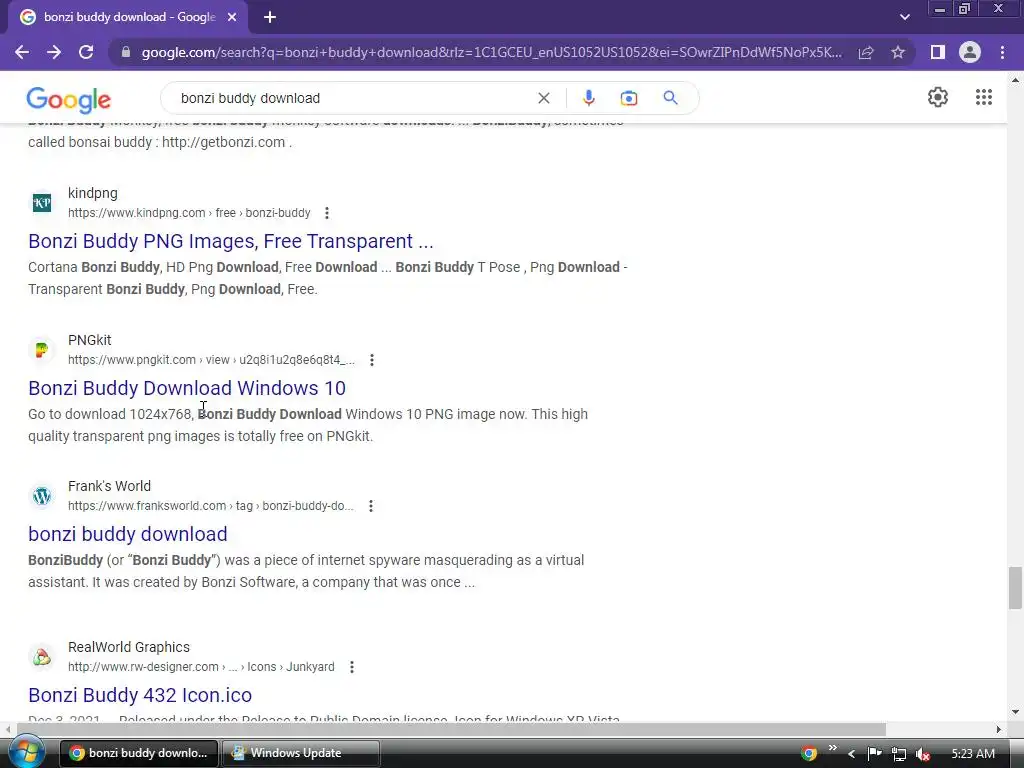View site info via the lock icon

126,52
